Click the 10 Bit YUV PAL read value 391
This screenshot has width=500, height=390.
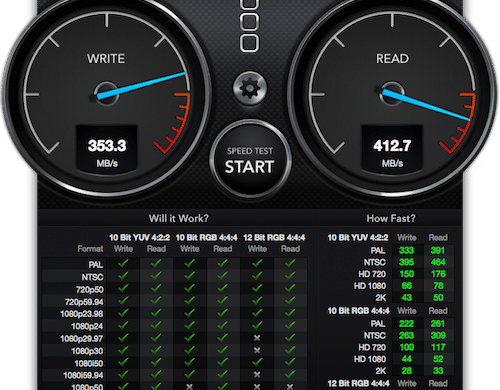(x=438, y=250)
